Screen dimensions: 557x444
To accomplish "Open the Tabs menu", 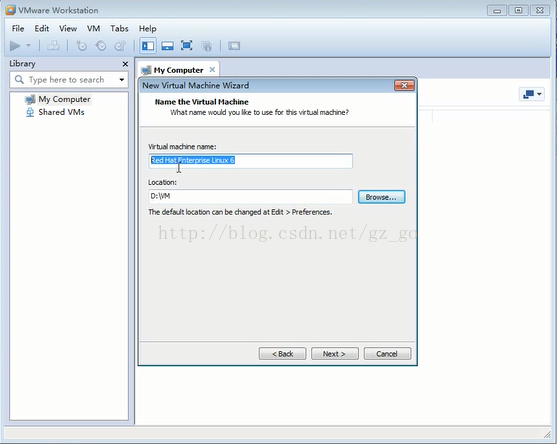I will [x=119, y=28].
